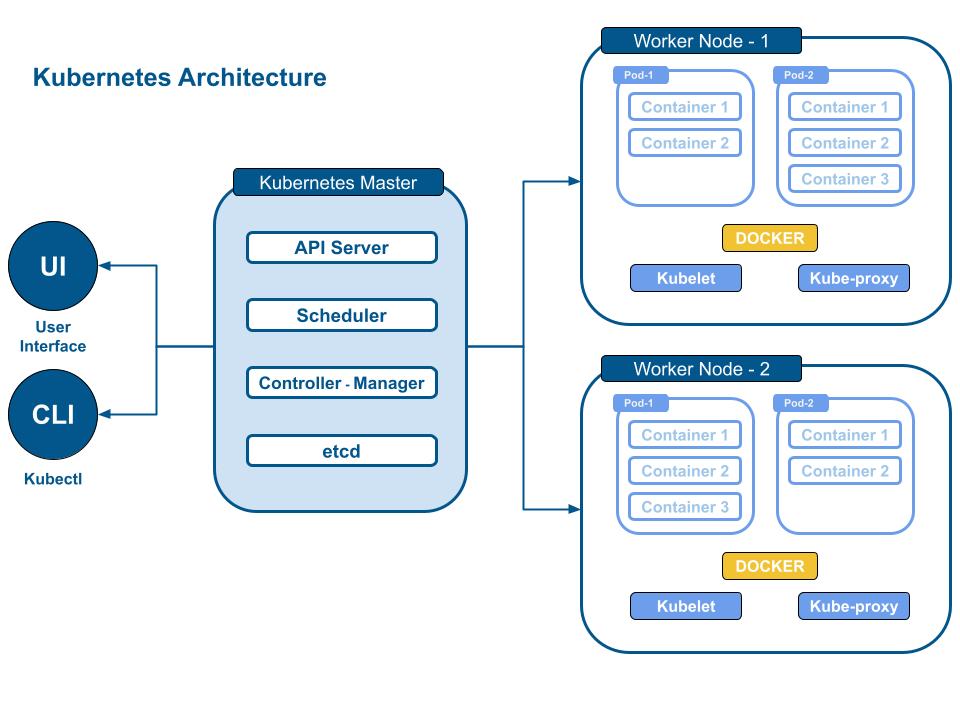Select the etcd box

tap(342, 451)
